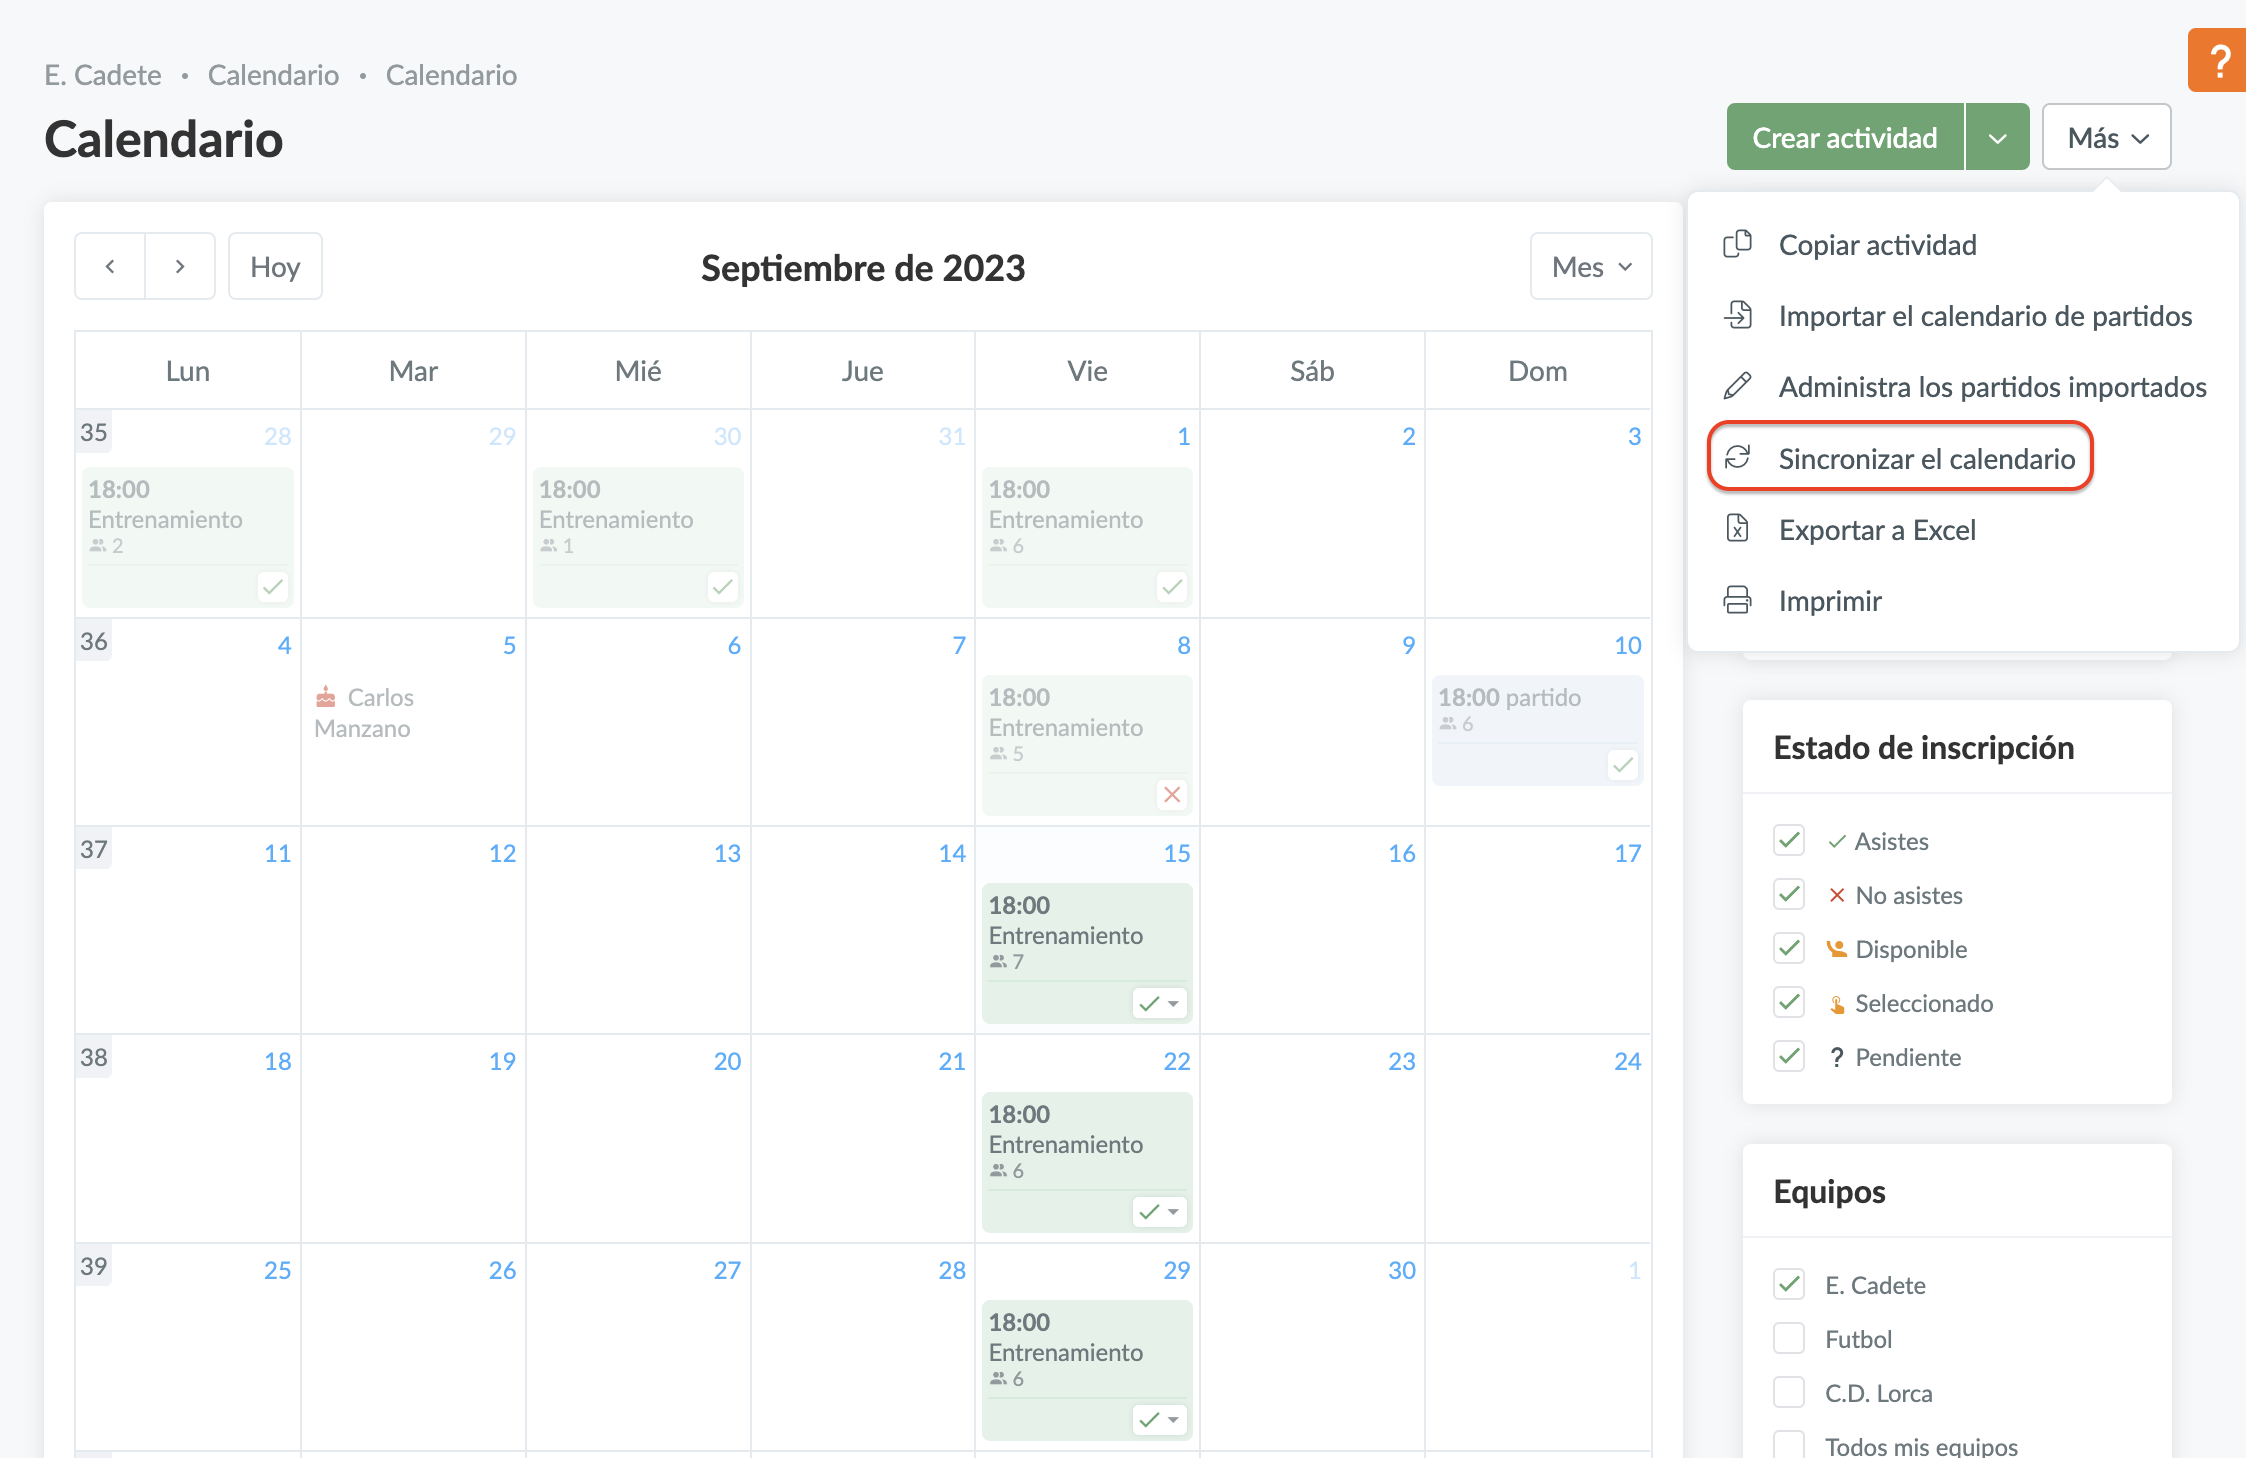Click the printer icon
Image resolution: width=2246 pixels, height=1458 pixels.
1738,600
